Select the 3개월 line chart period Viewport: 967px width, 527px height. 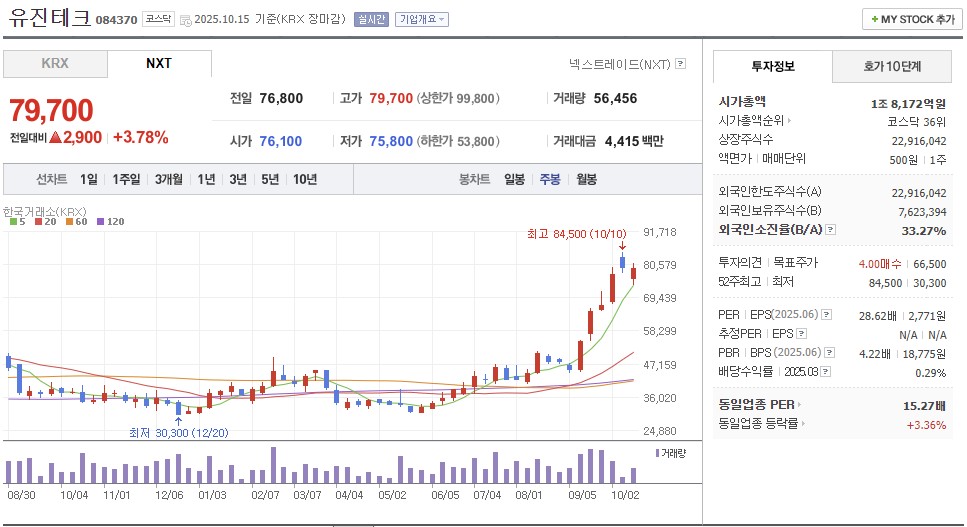pyautogui.click(x=169, y=179)
